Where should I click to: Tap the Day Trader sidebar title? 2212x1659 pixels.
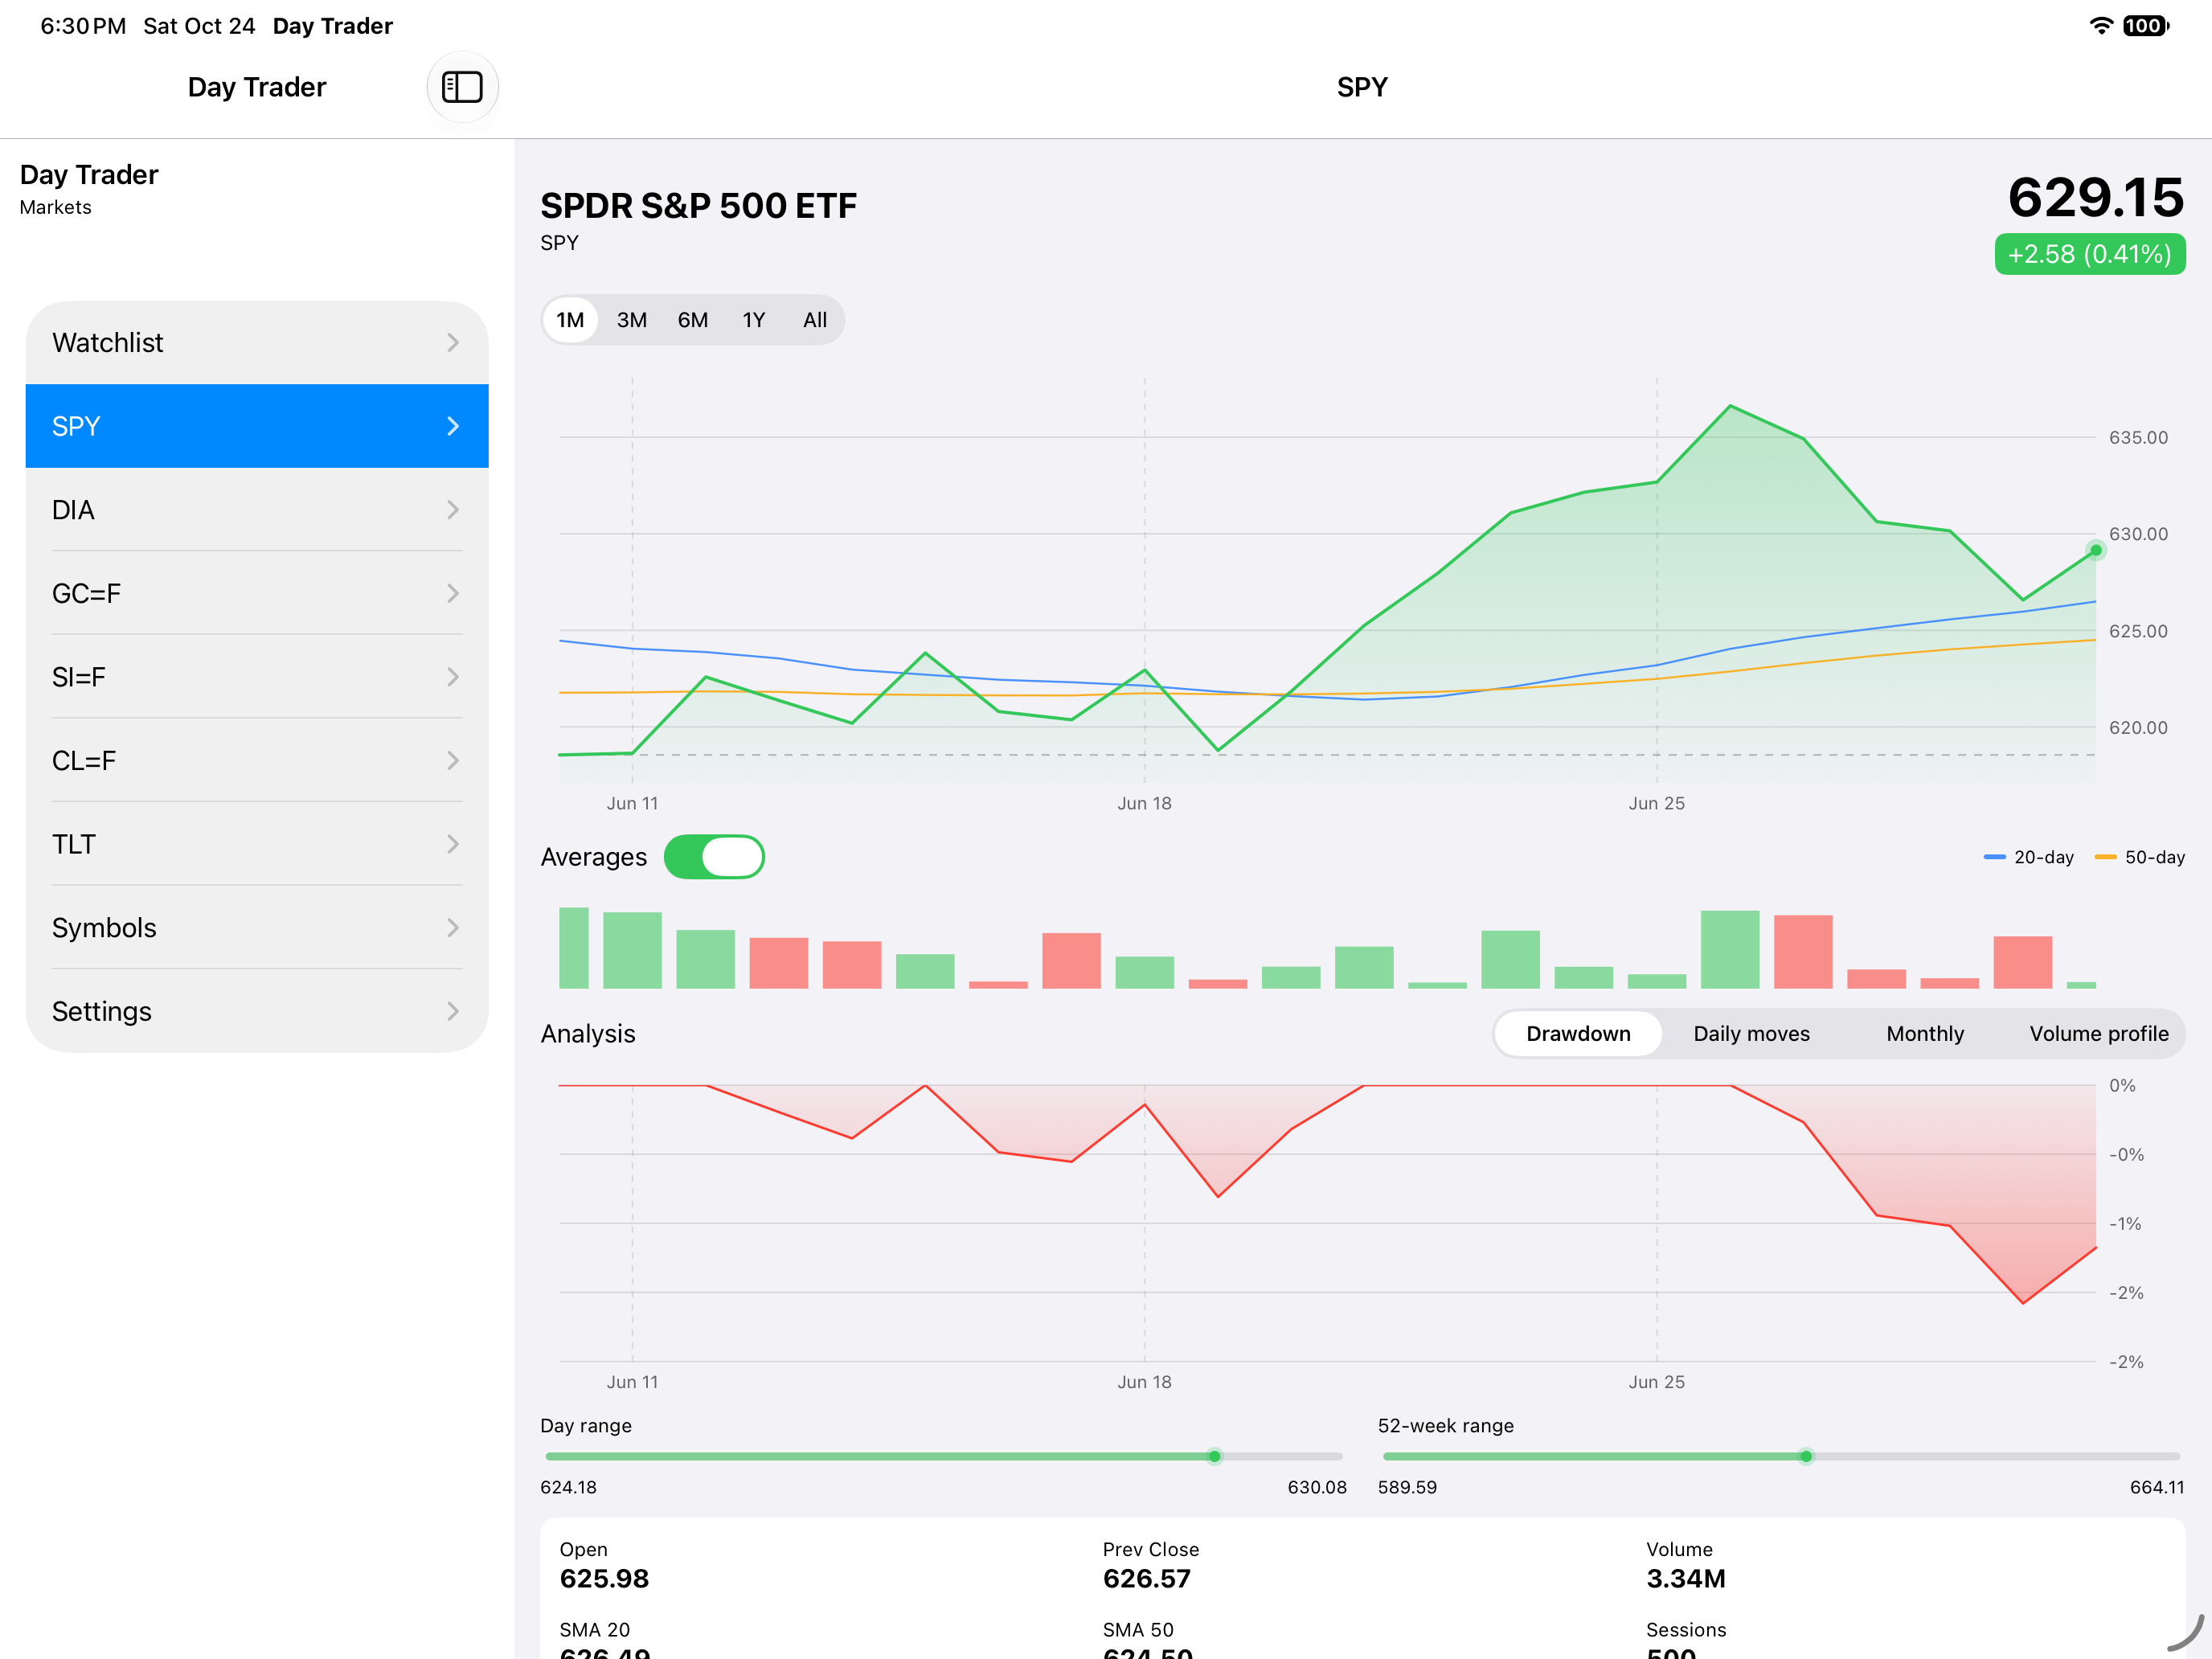pyautogui.click(x=89, y=175)
